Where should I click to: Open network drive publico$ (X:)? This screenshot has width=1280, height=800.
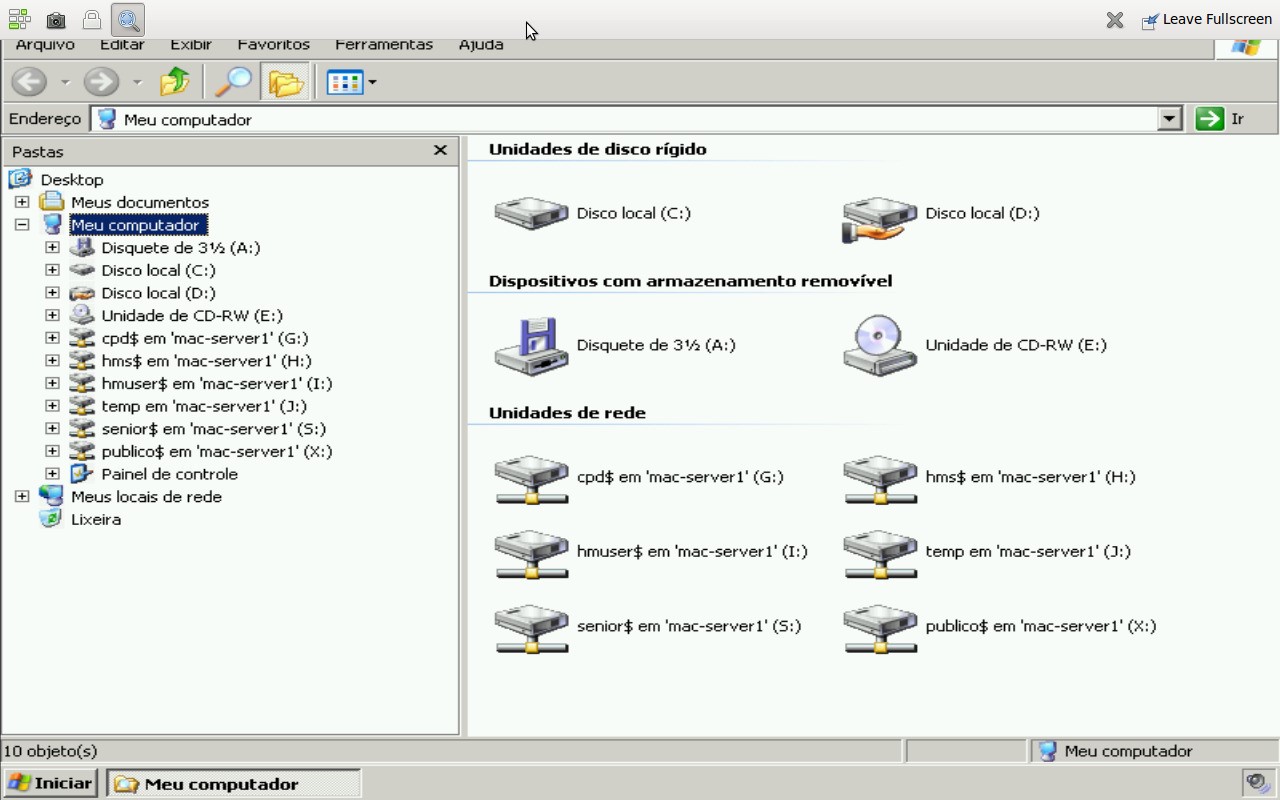879,627
